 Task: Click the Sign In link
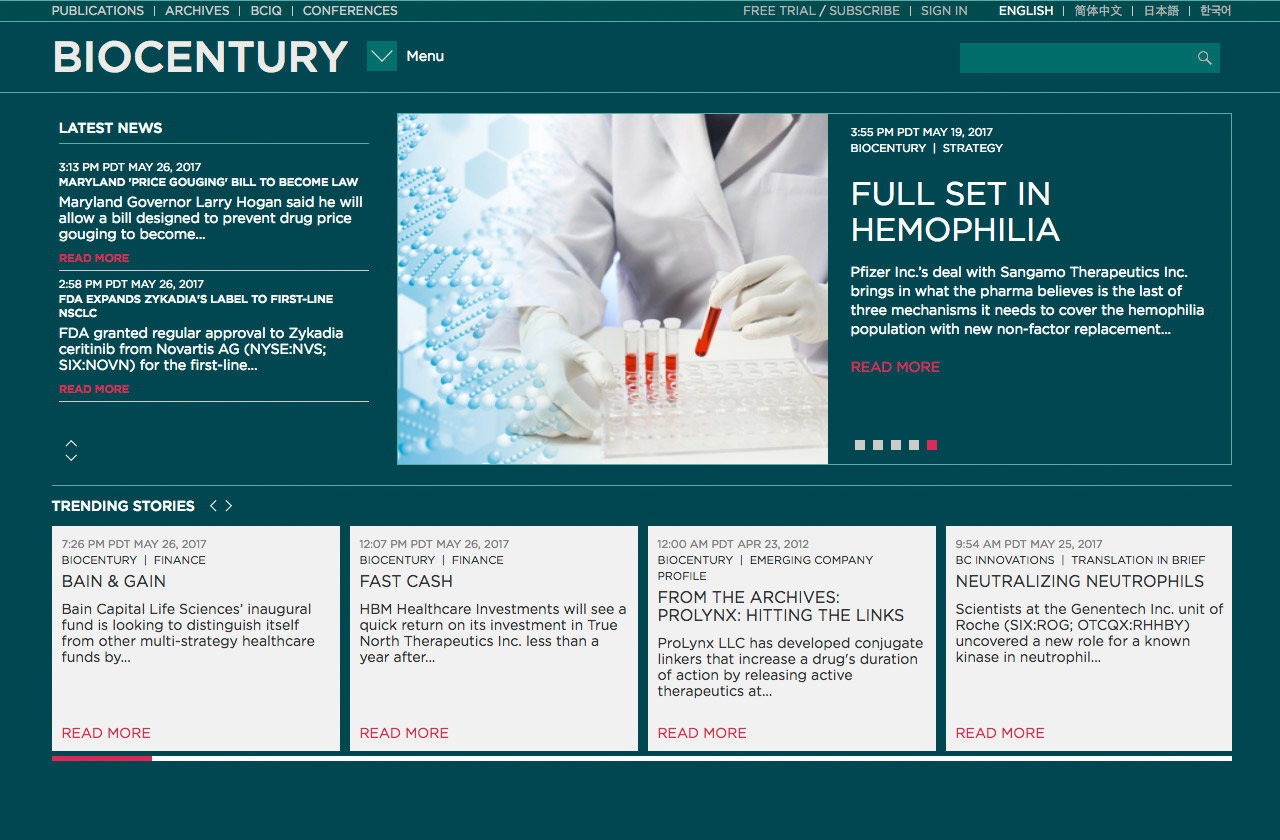pyautogui.click(x=944, y=11)
